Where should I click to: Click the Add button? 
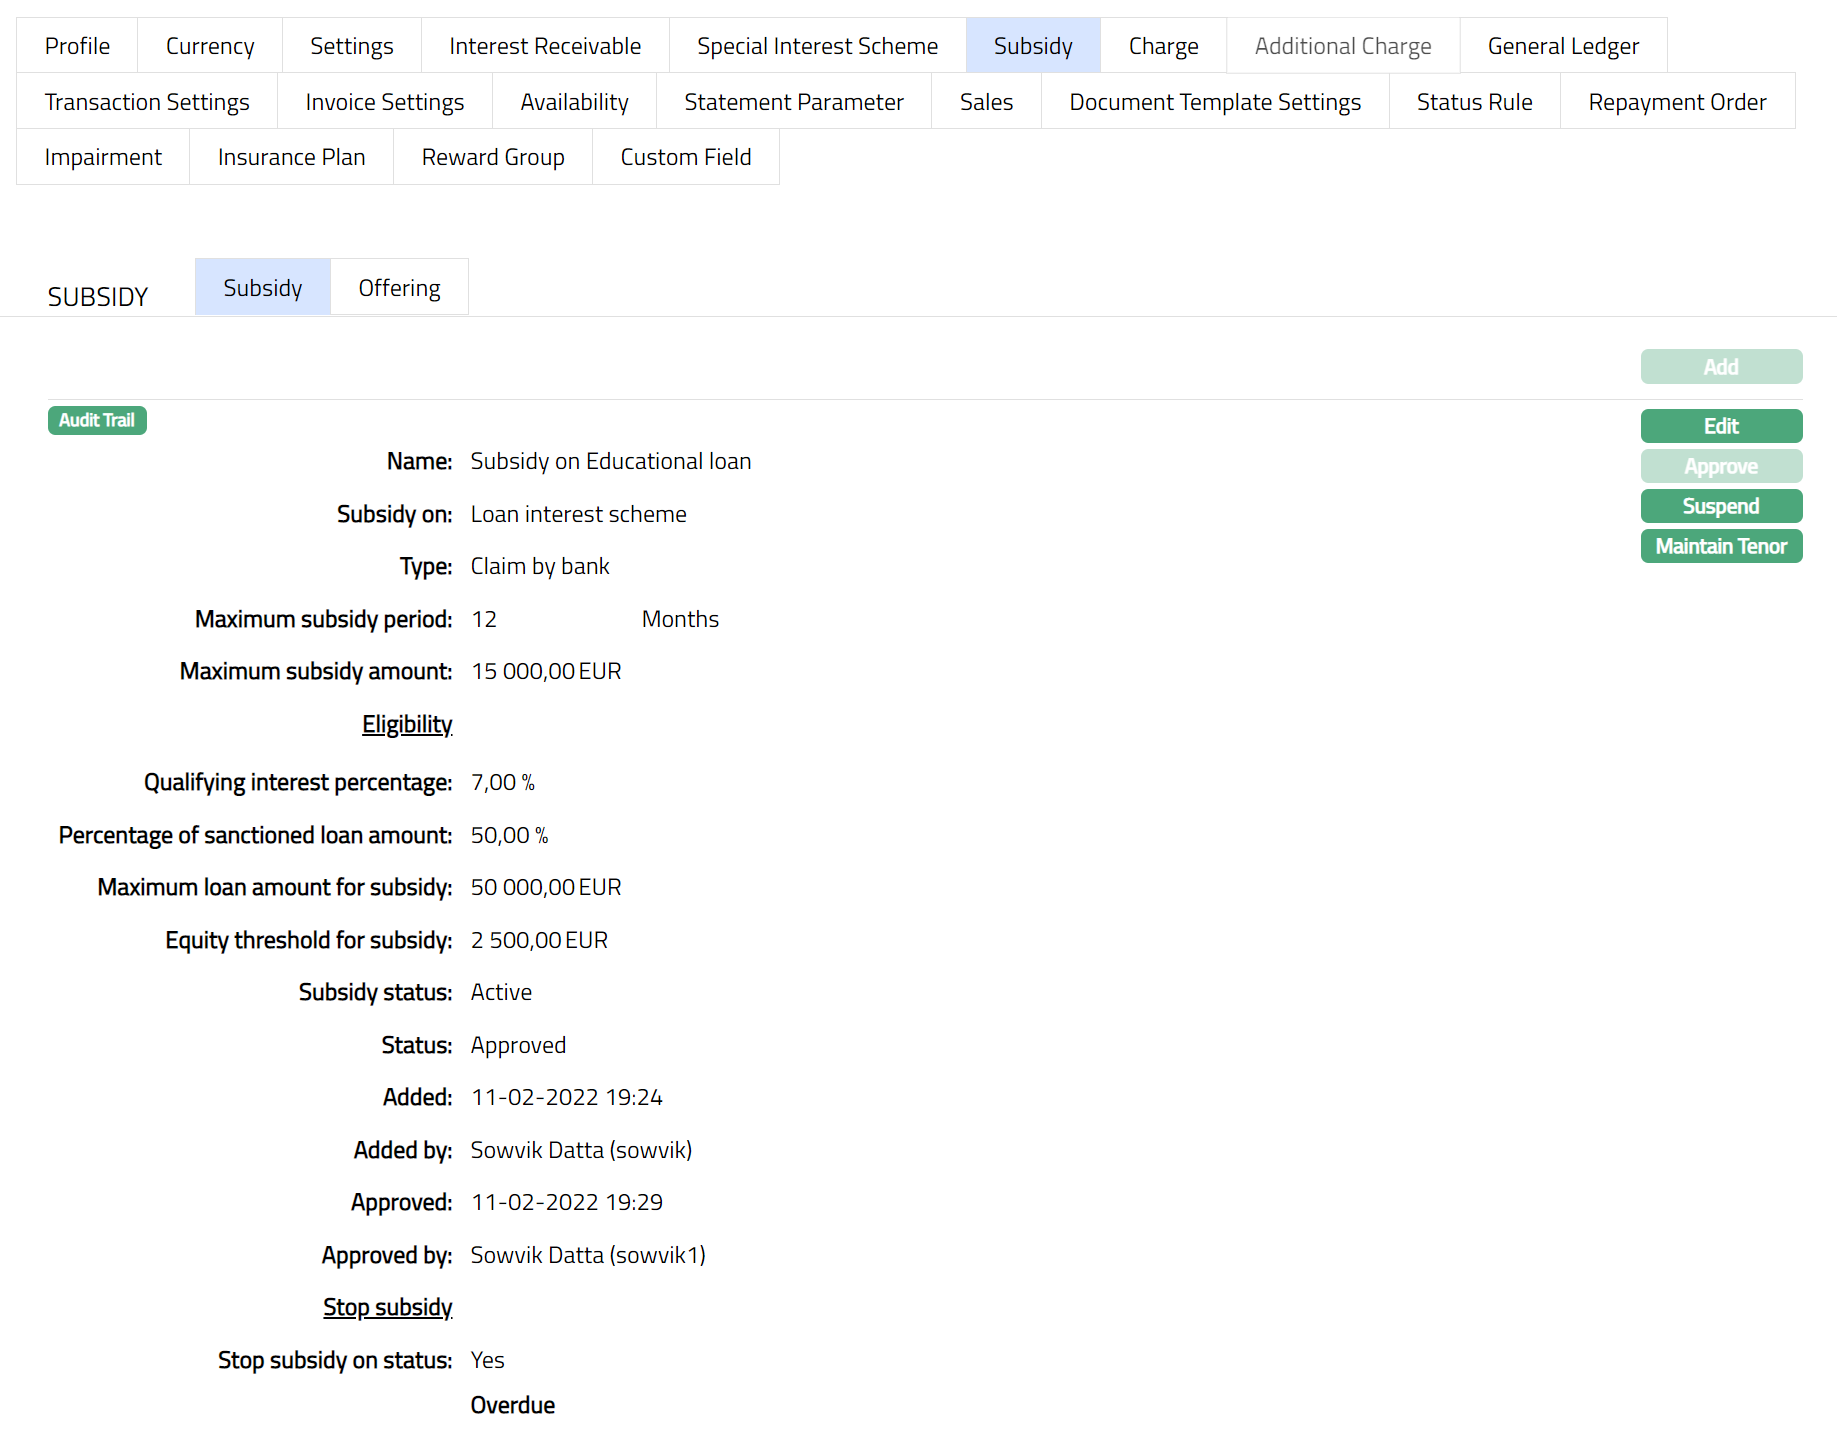pyautogui.click(x=1720, y=367)
